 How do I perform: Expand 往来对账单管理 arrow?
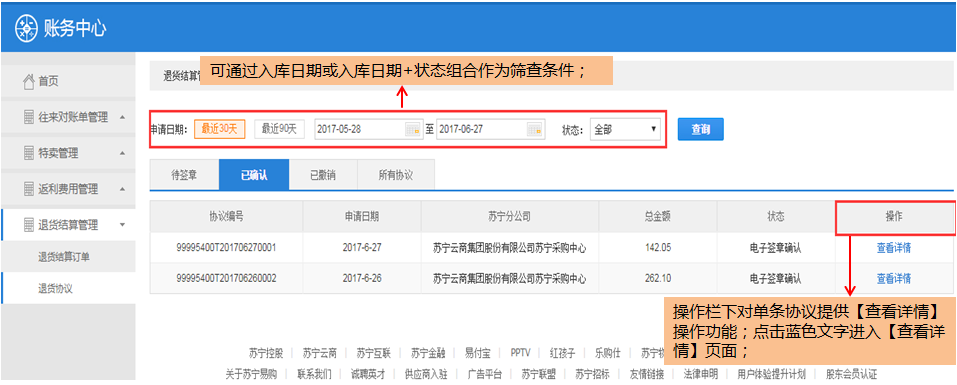pos(123,117)
